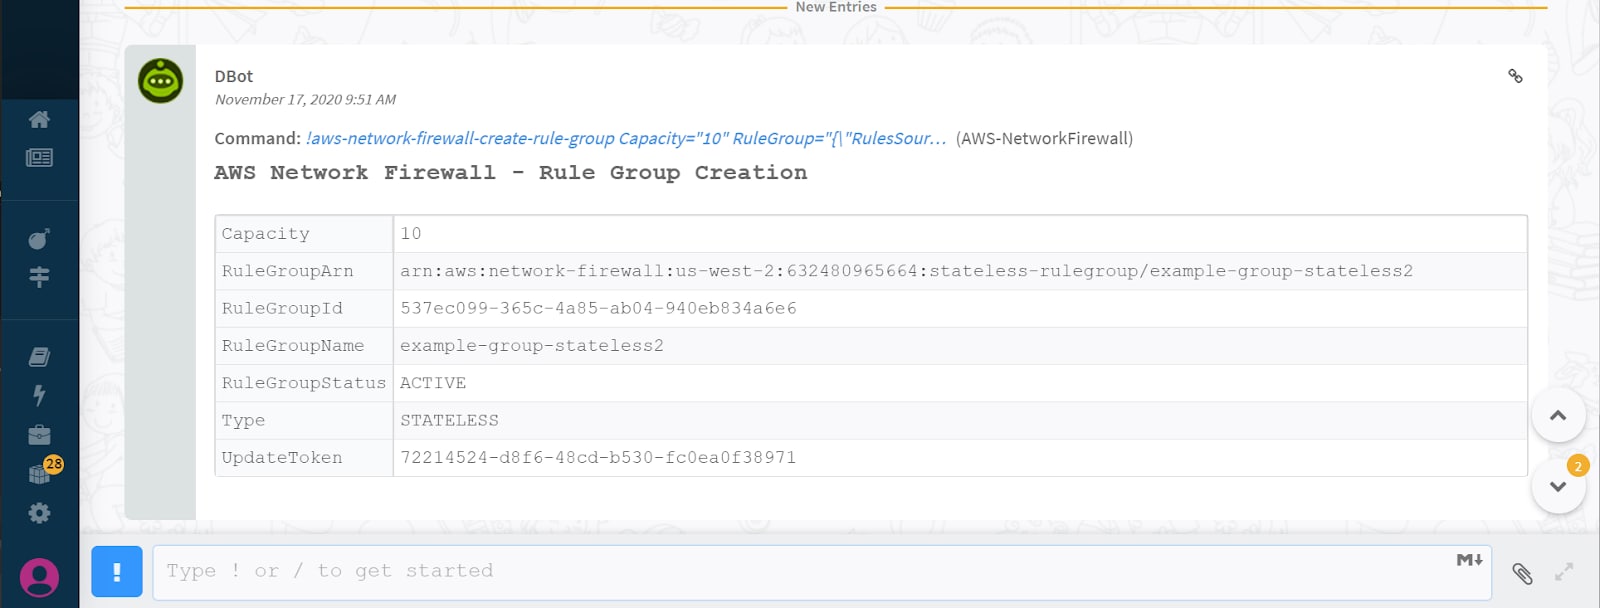Open the Settings gear icon

coord(39,513)
